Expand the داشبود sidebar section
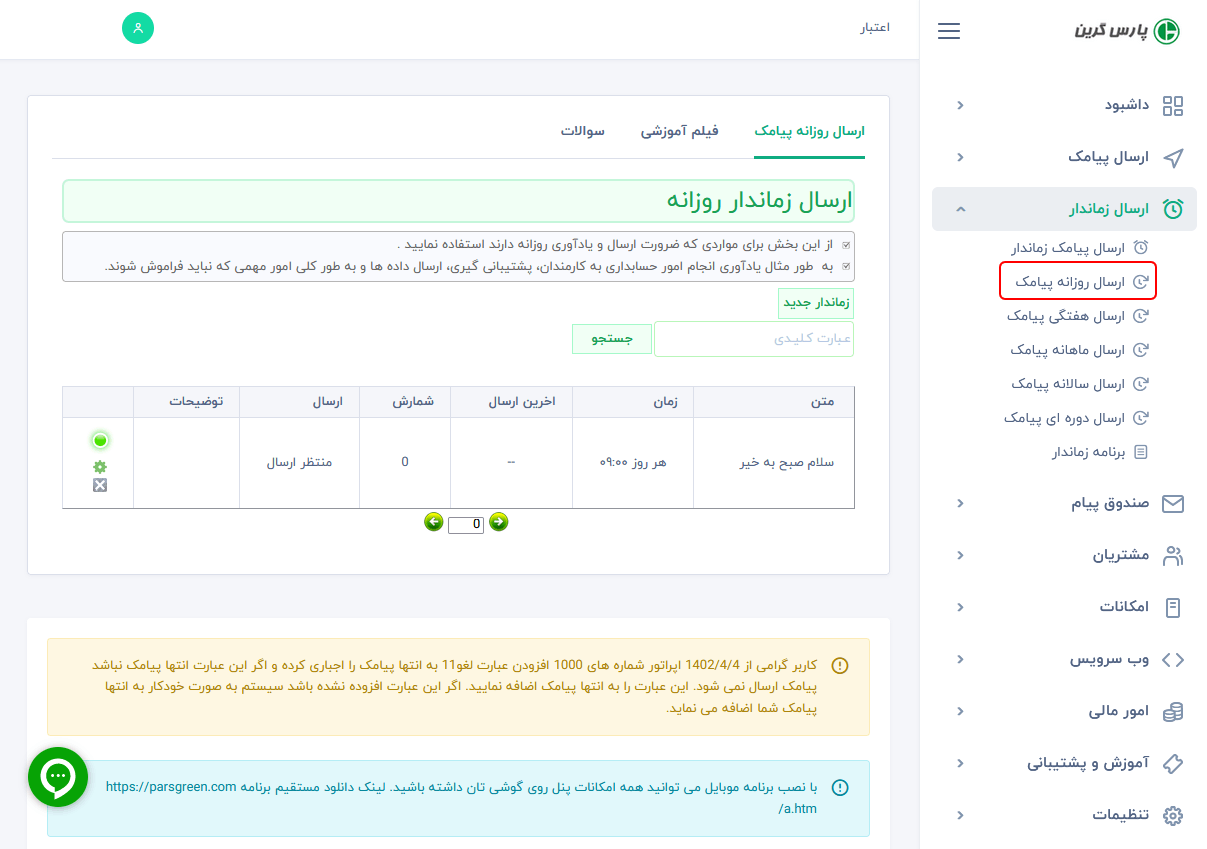The width and height of the screenshot is (1207, 849). click(x=960, y=105)
